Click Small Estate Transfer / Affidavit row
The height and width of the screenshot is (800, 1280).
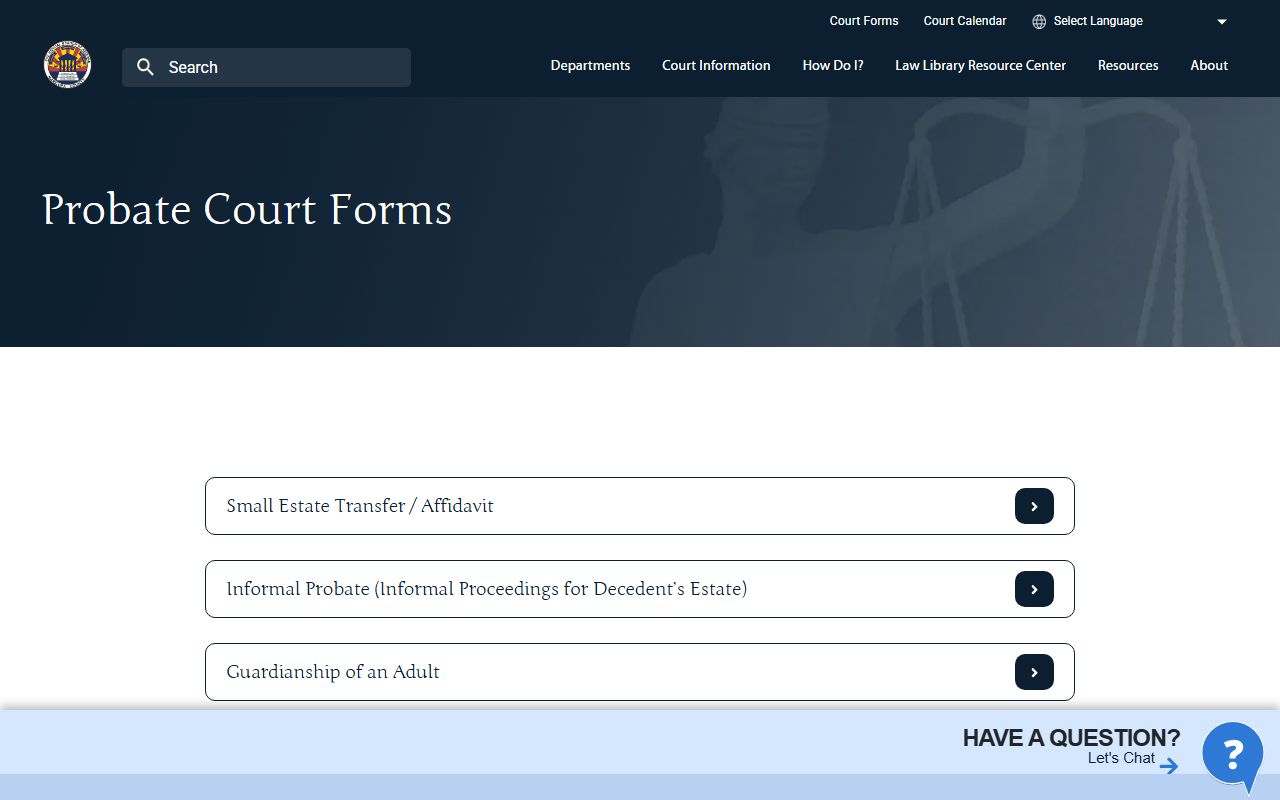(x=640, y=506)
